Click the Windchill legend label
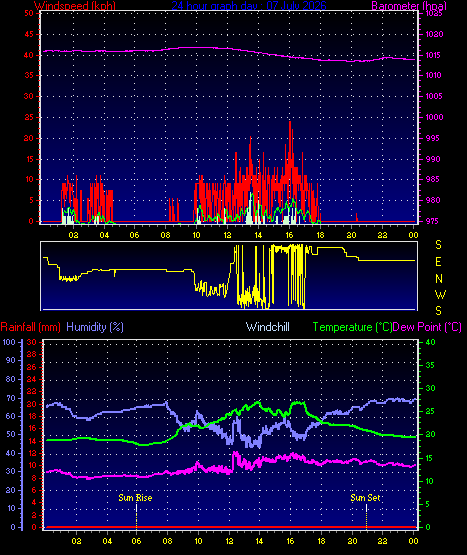Viewport: 467px width, 555px height. click(268, 327)
